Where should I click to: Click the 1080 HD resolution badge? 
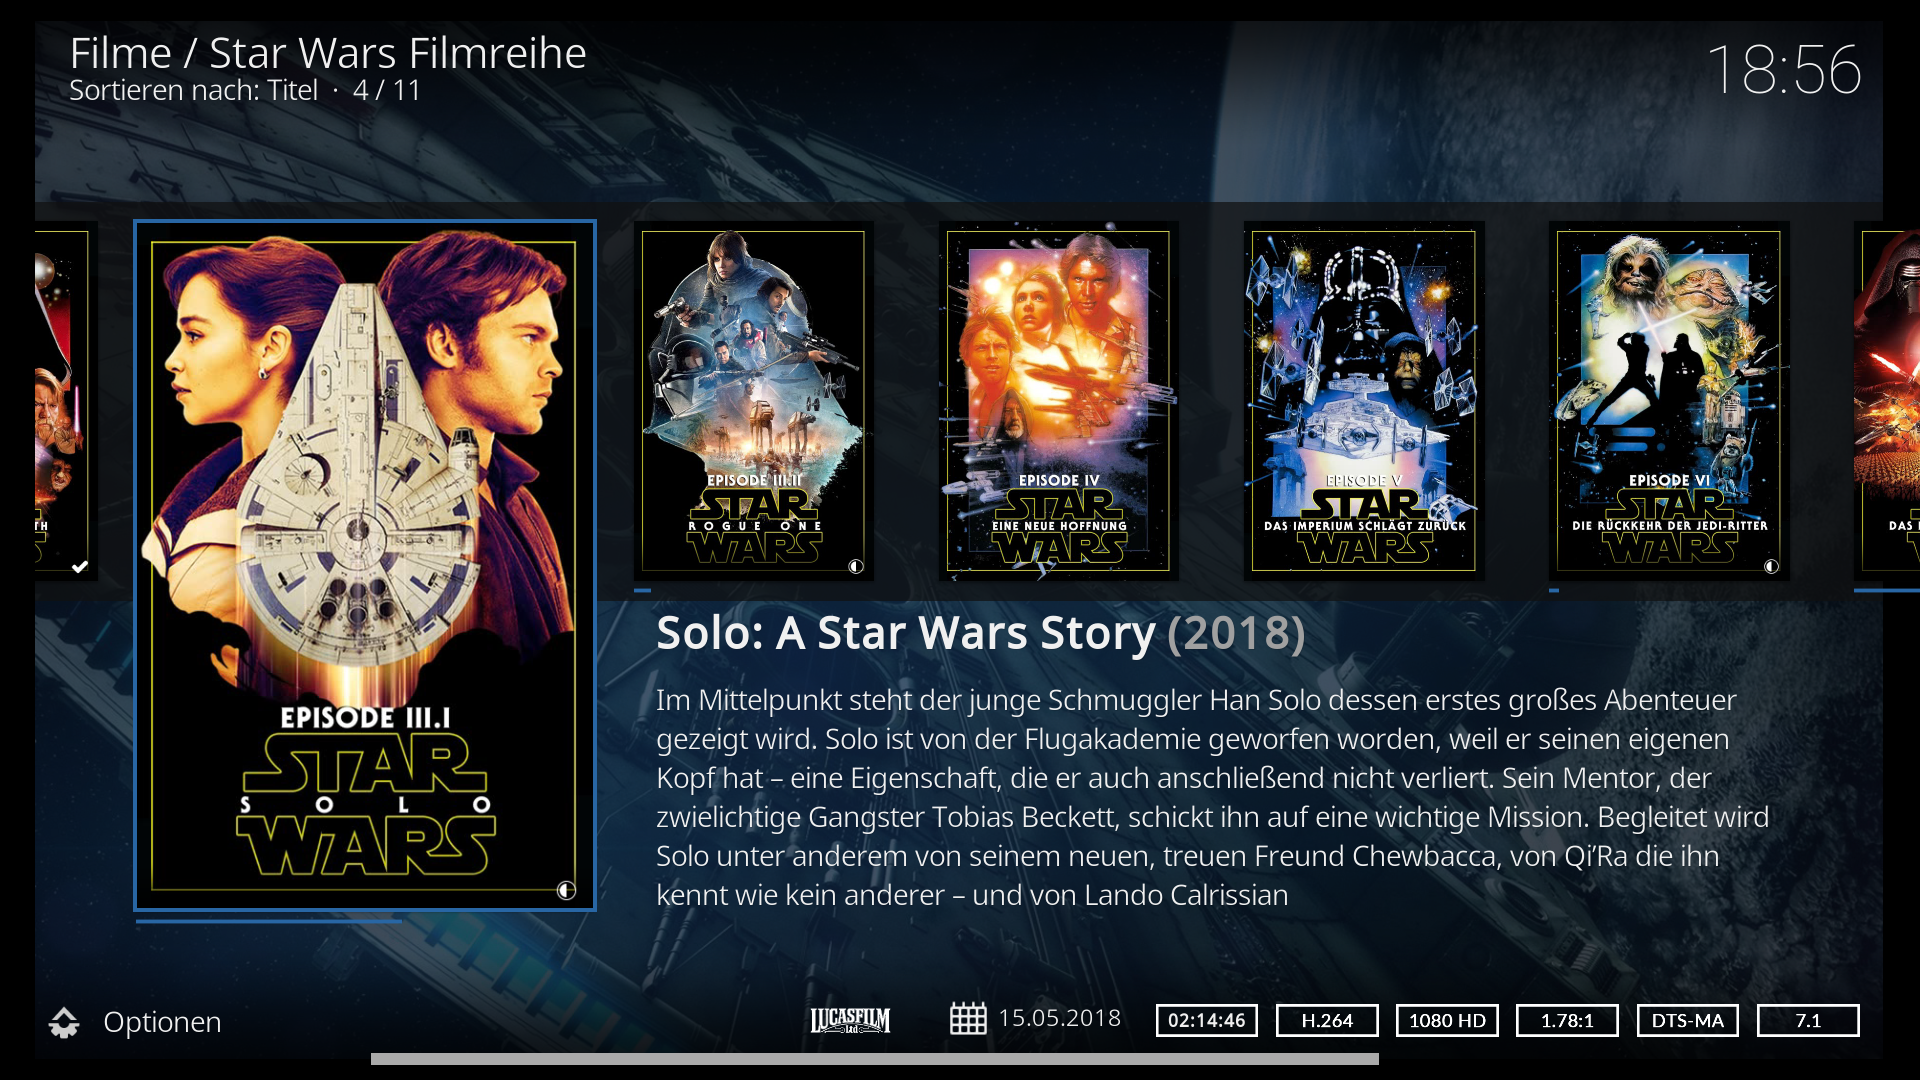click(x=1447, y=1020)
